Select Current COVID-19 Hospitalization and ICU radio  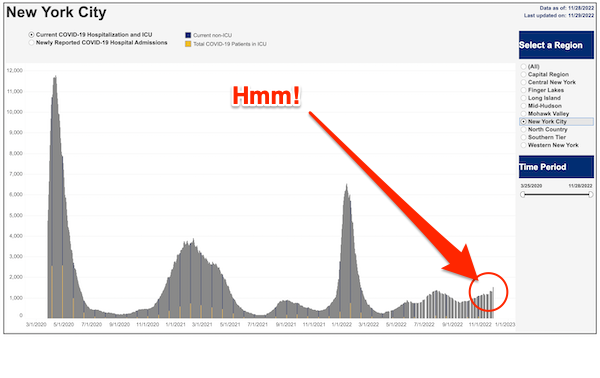tap(31, 35)
